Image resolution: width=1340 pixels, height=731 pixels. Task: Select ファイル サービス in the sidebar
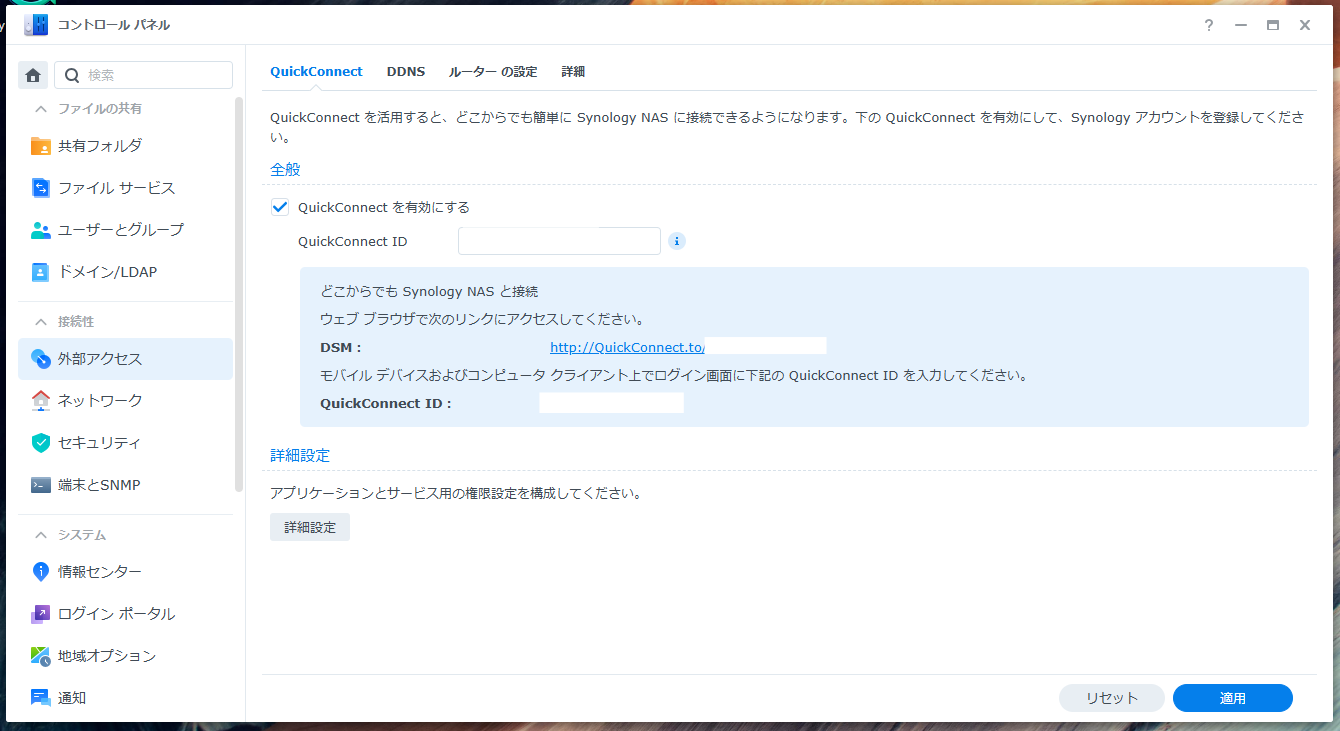tap(125, 188)
